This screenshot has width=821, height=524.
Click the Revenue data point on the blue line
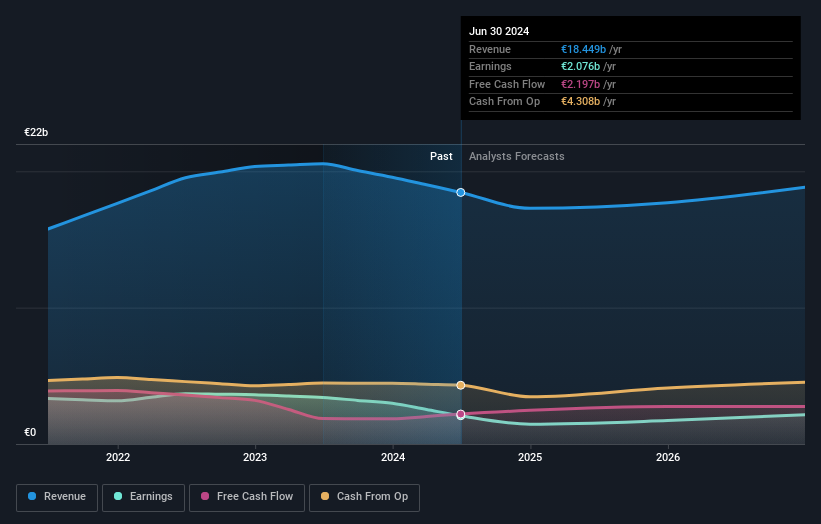tap(461, 193)
